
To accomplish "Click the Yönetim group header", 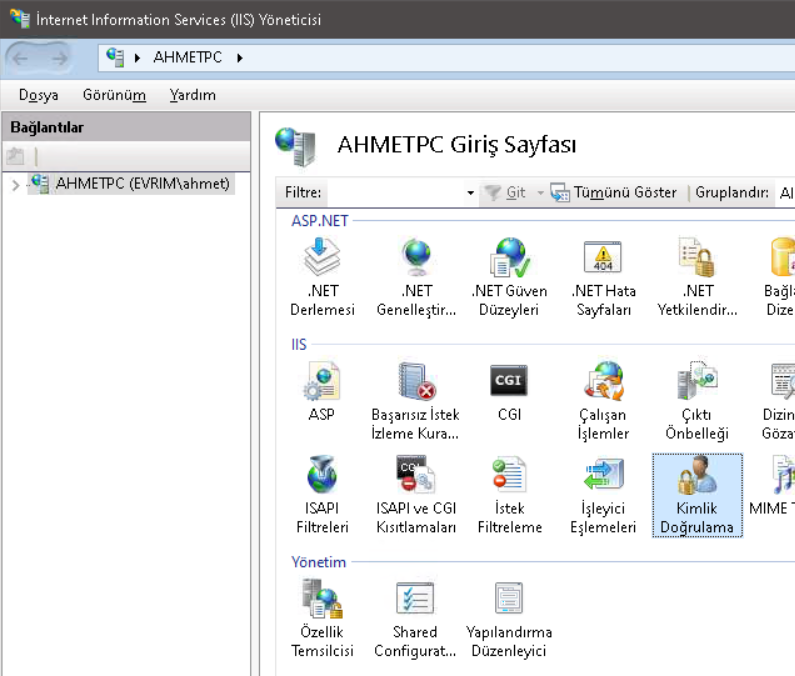I will click(318, 562).
